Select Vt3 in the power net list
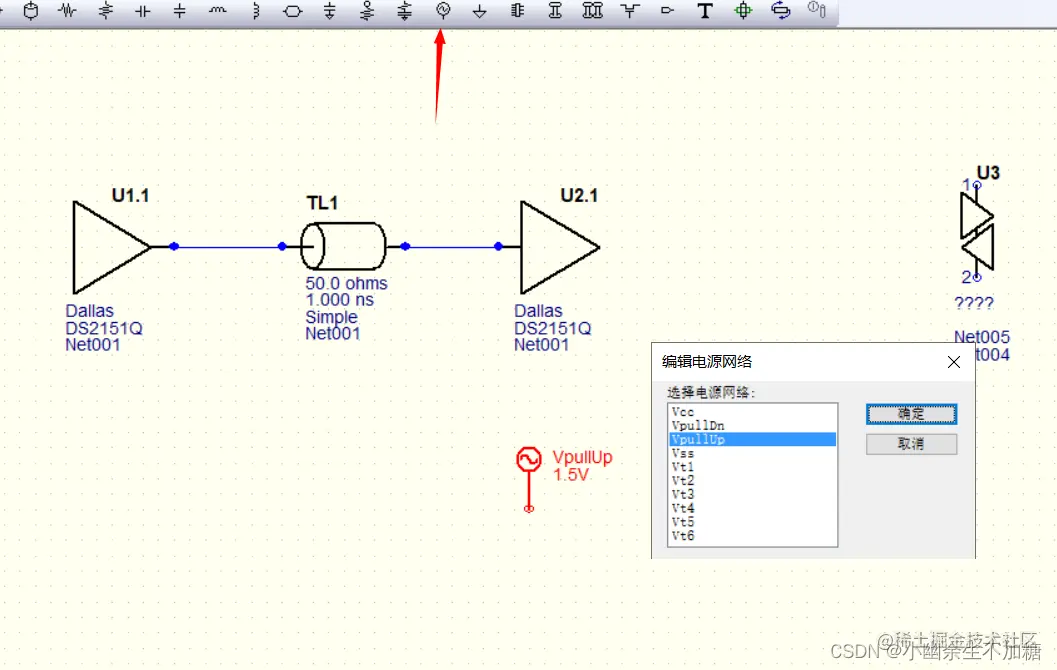 tap(752, 495)
